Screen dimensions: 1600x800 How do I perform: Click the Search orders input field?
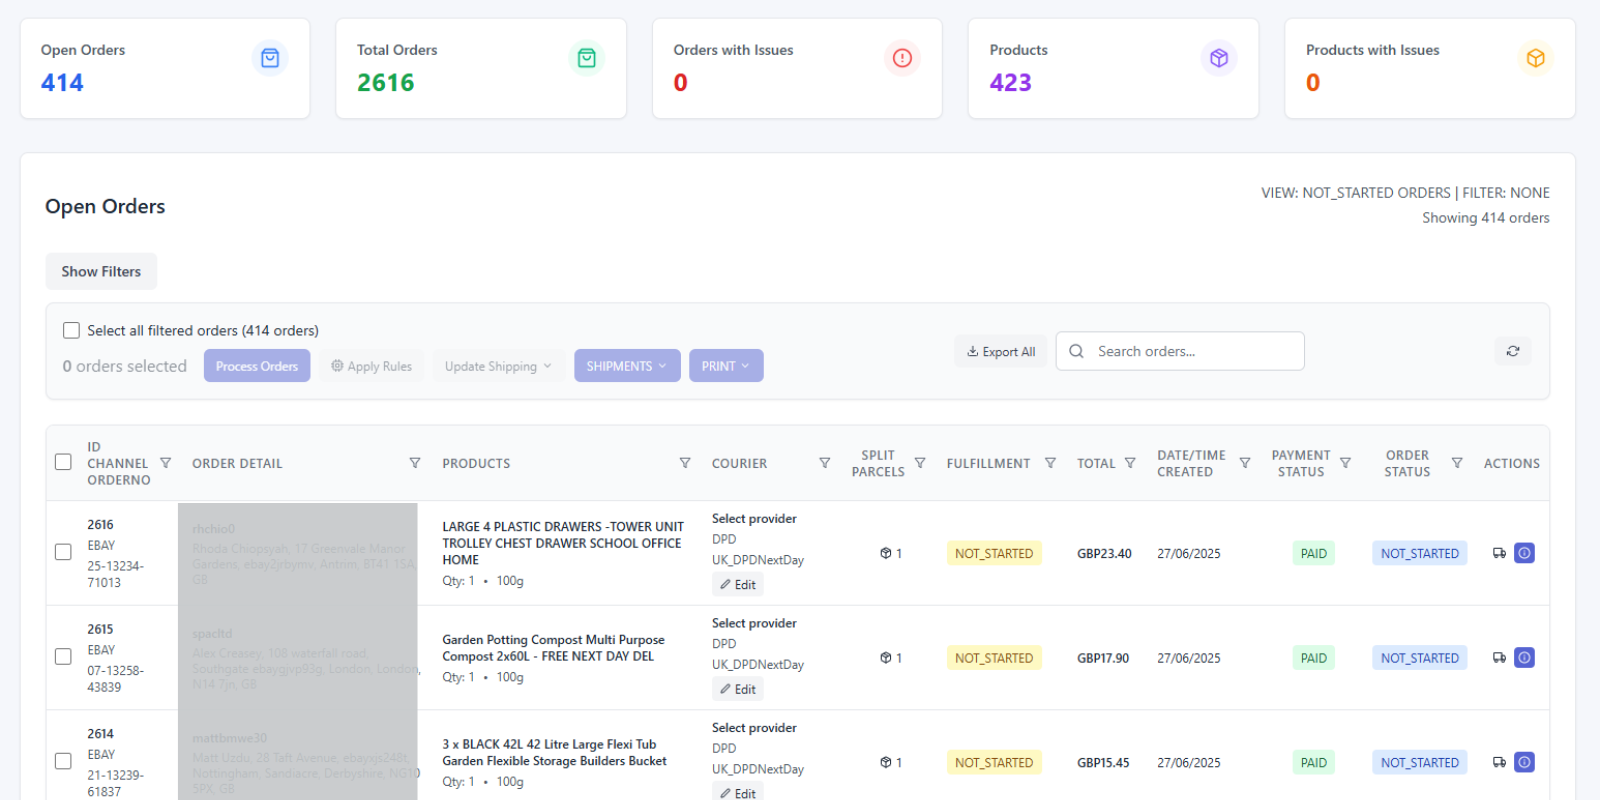point(1180,351)
